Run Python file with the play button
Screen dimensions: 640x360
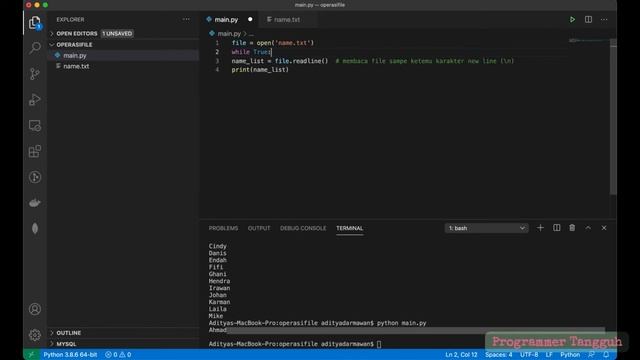572,20
